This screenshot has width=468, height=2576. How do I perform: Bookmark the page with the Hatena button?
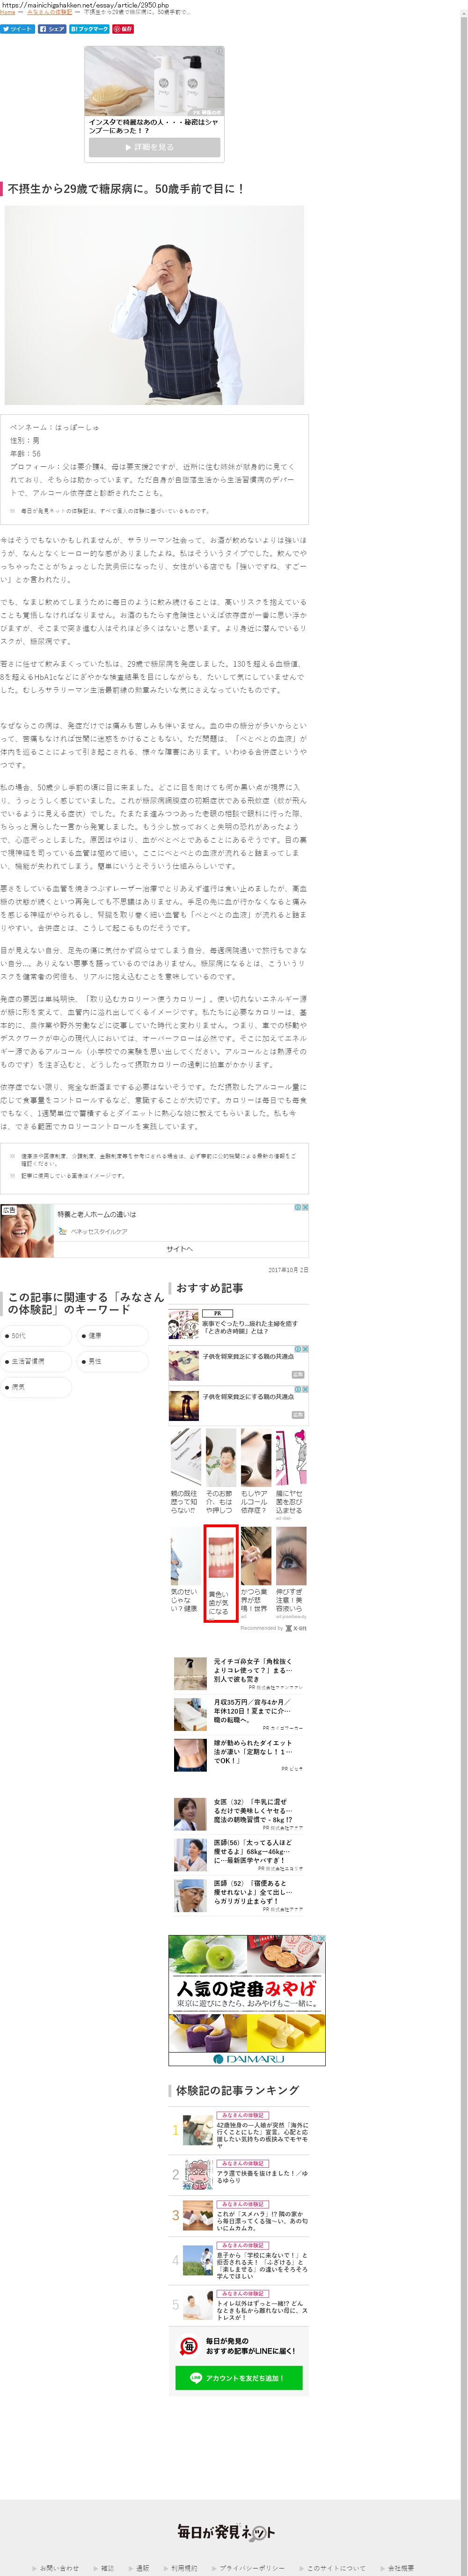click(x=89, y=29)
